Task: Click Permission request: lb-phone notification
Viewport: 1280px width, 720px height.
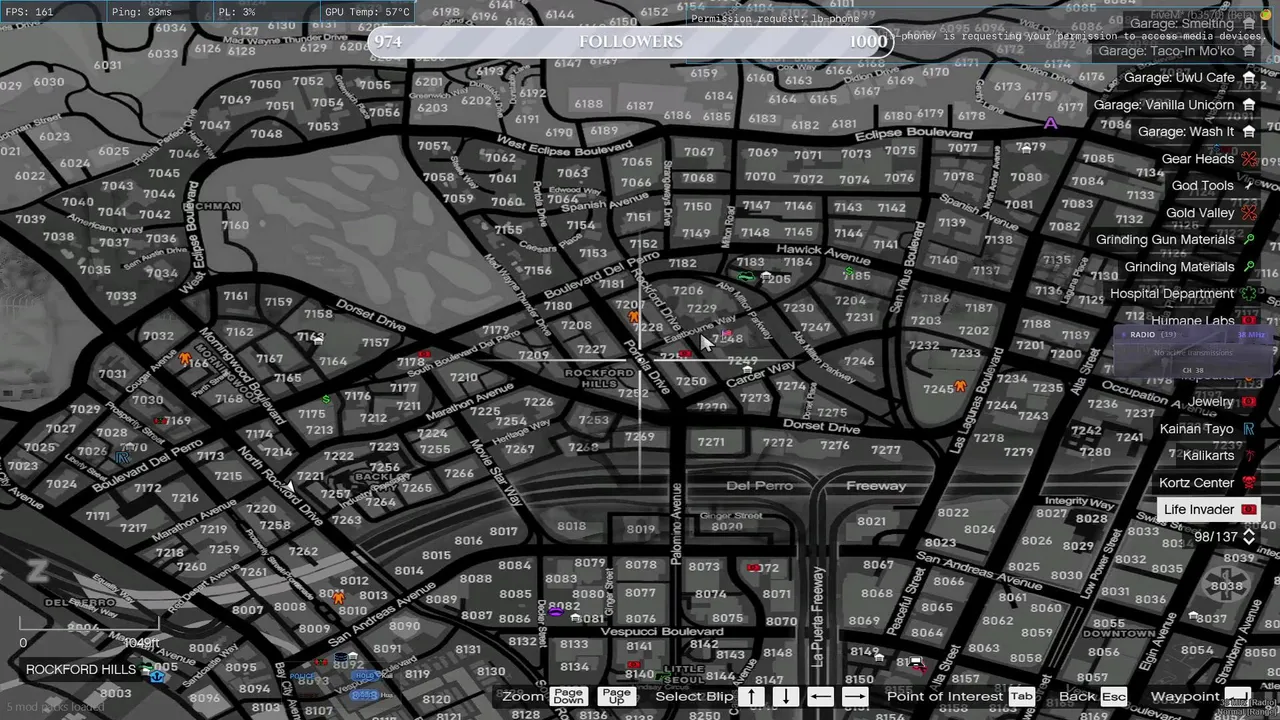Action: pyautogui.click(x=775, y=18)
